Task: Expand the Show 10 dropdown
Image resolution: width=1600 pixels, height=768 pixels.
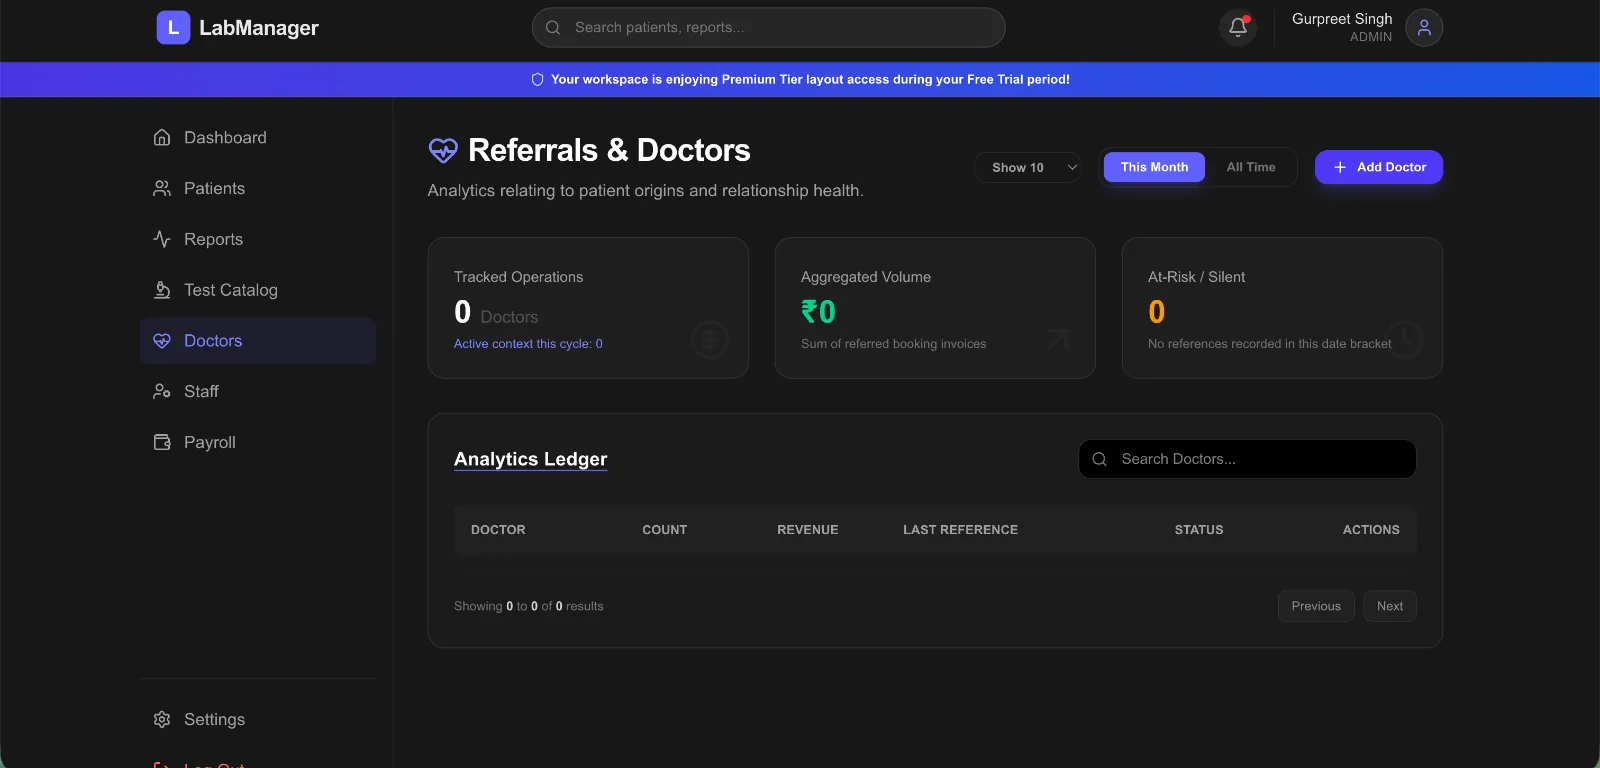Action: [1028, 167]
